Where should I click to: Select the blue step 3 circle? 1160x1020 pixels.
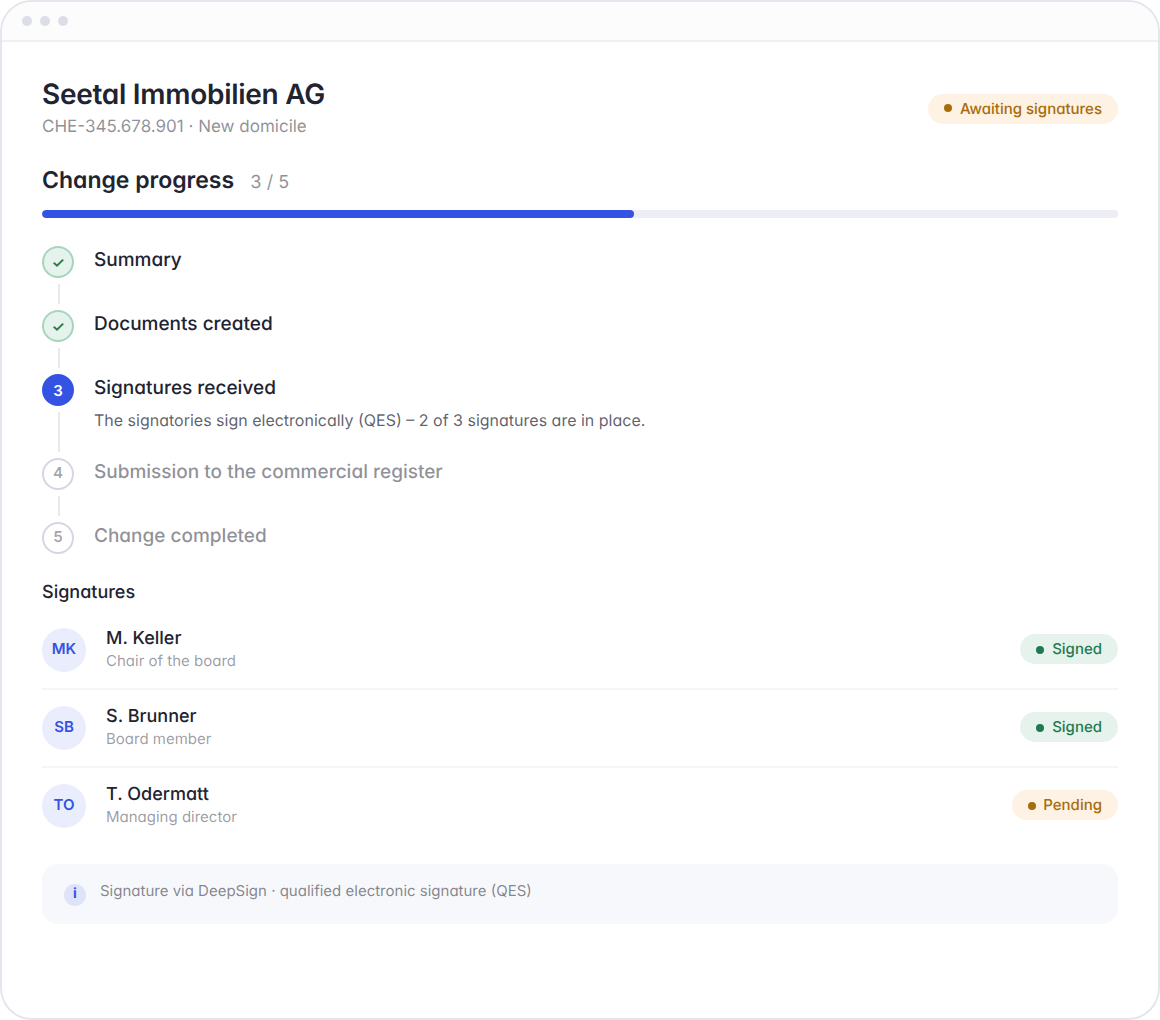coord(58,390)
